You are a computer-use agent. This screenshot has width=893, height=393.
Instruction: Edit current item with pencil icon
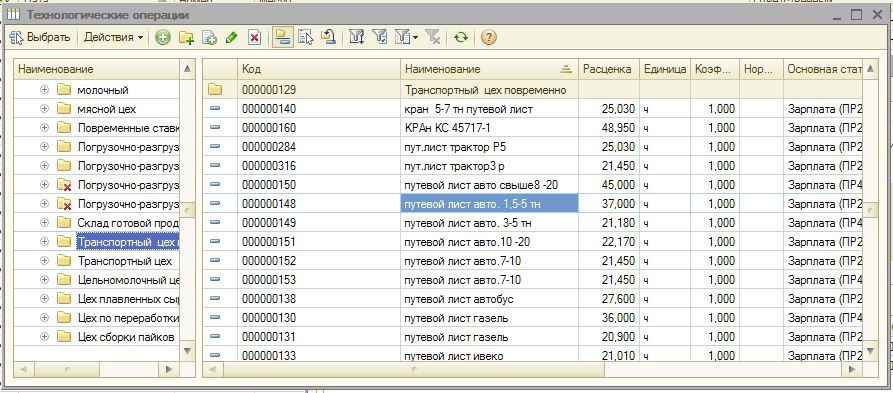click(231, 38)
